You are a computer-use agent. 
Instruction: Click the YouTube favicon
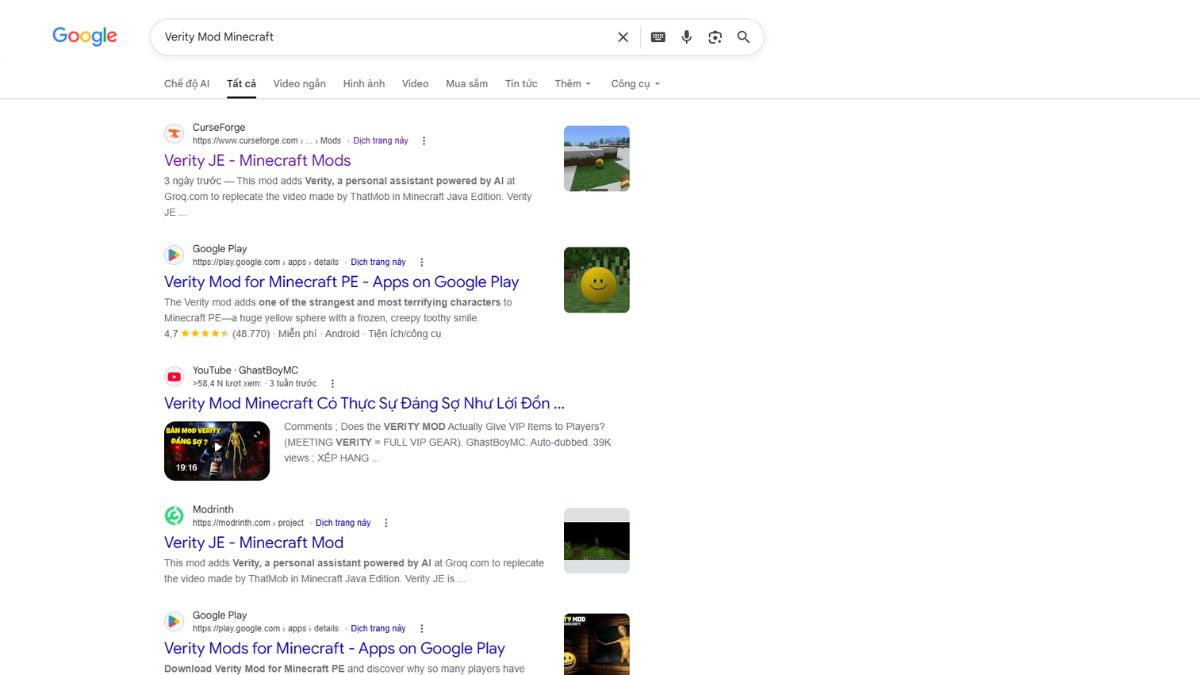[174, 376]
